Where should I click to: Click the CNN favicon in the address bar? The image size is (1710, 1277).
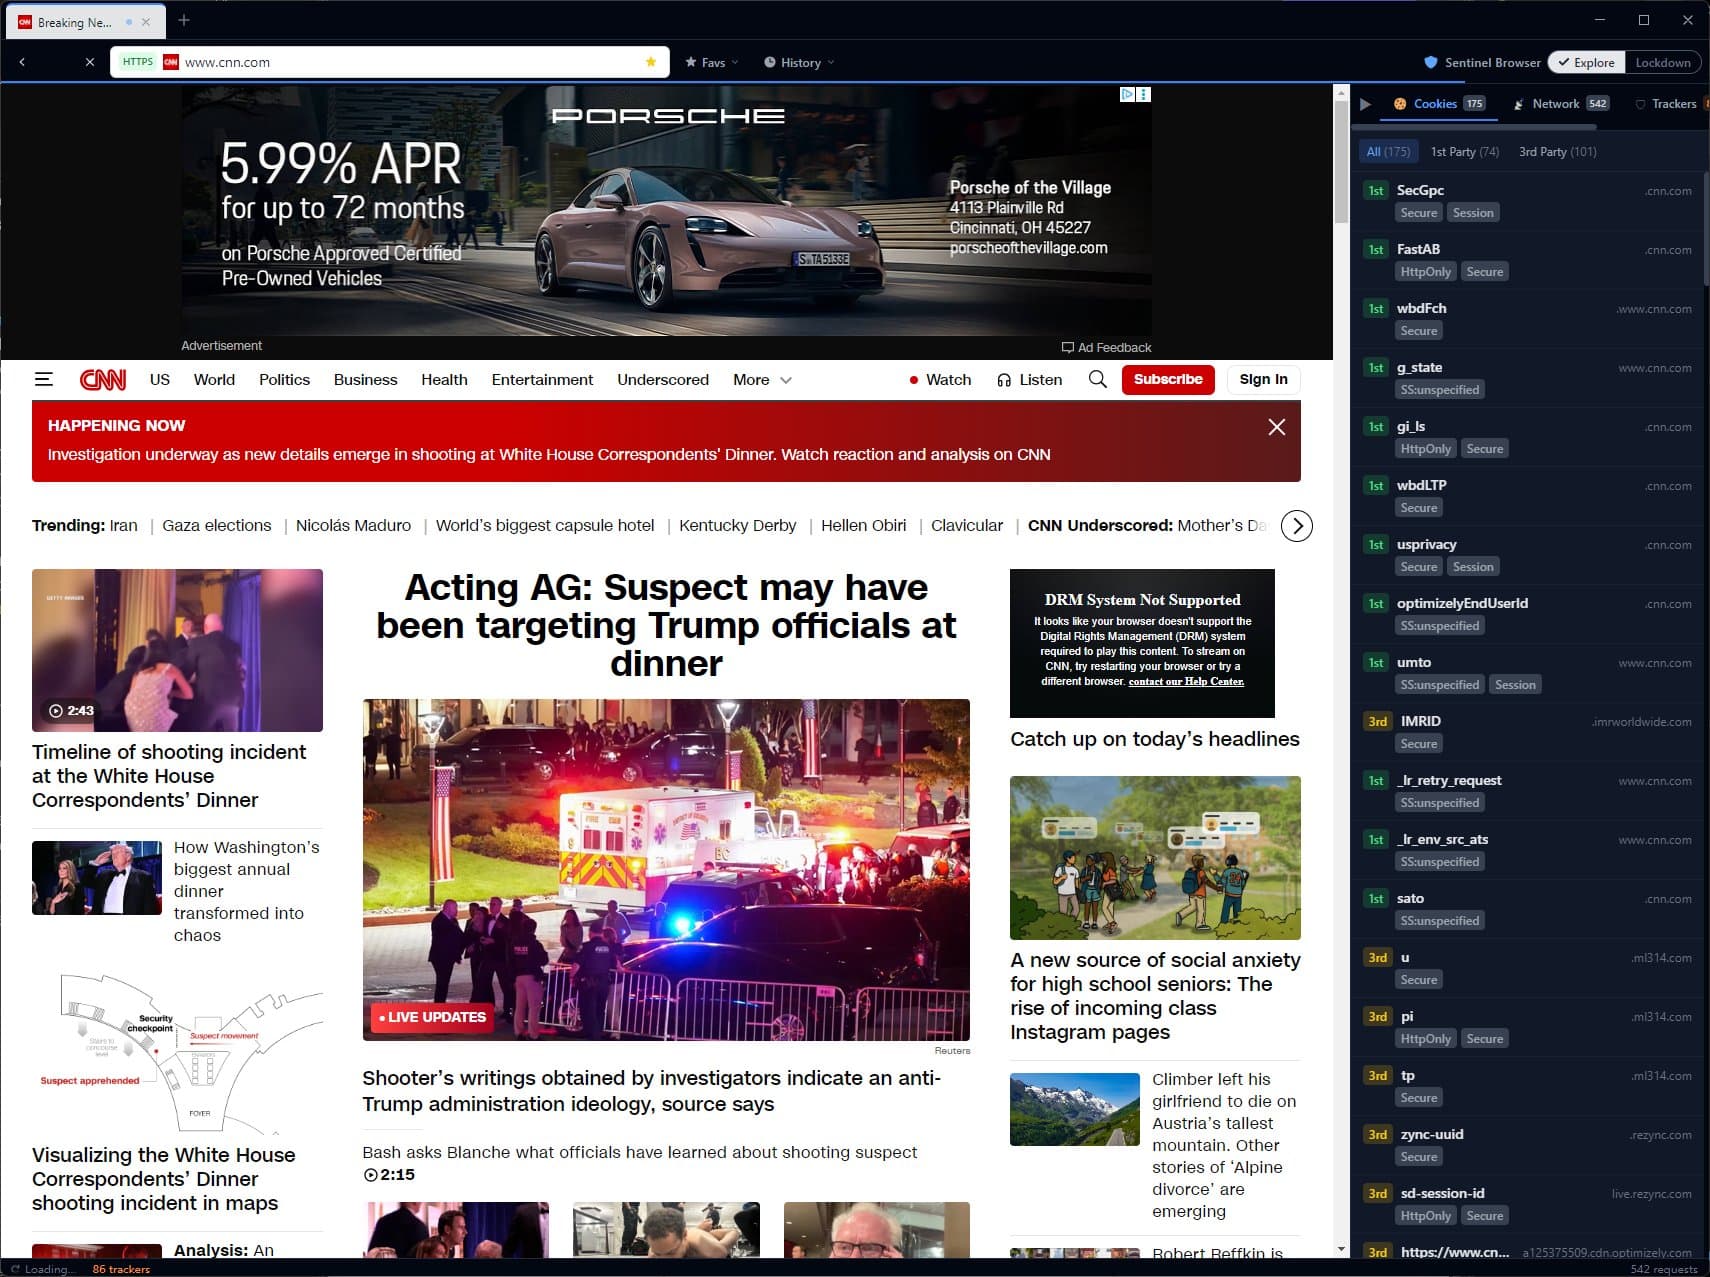tap(171, 62)
